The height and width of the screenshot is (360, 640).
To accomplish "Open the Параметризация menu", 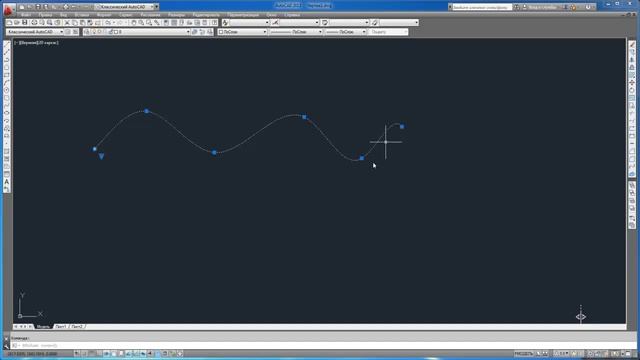I will [x=243, y=15].
